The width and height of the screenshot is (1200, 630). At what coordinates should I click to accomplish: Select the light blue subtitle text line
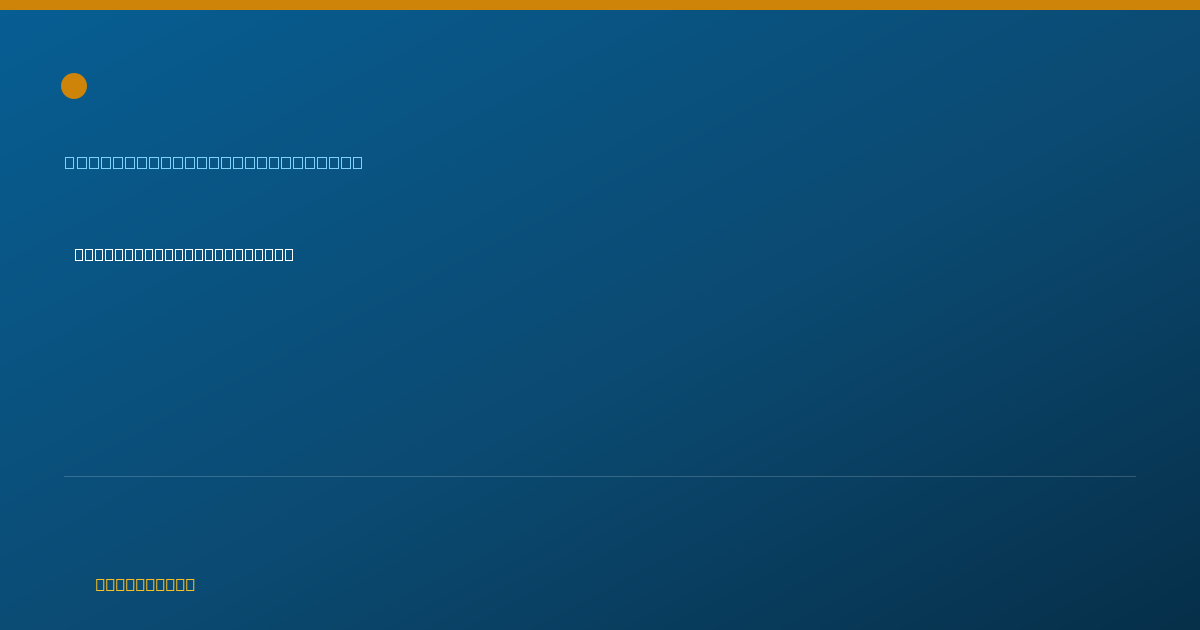[x=214, y=162]
